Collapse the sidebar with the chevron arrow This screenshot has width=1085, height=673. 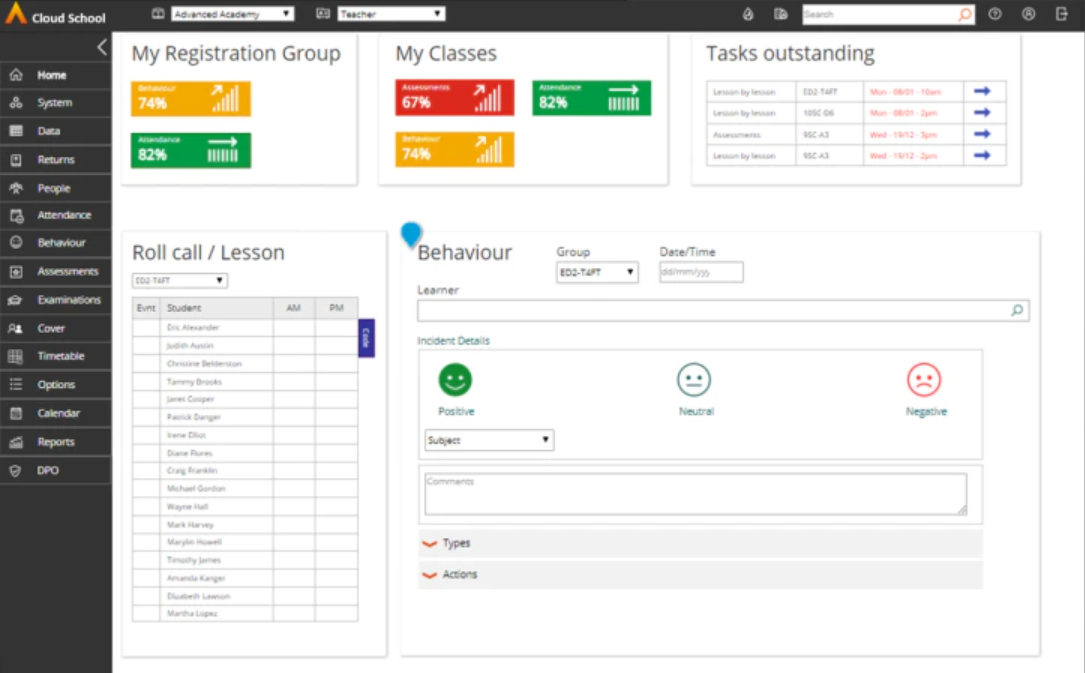coord(102,47)
